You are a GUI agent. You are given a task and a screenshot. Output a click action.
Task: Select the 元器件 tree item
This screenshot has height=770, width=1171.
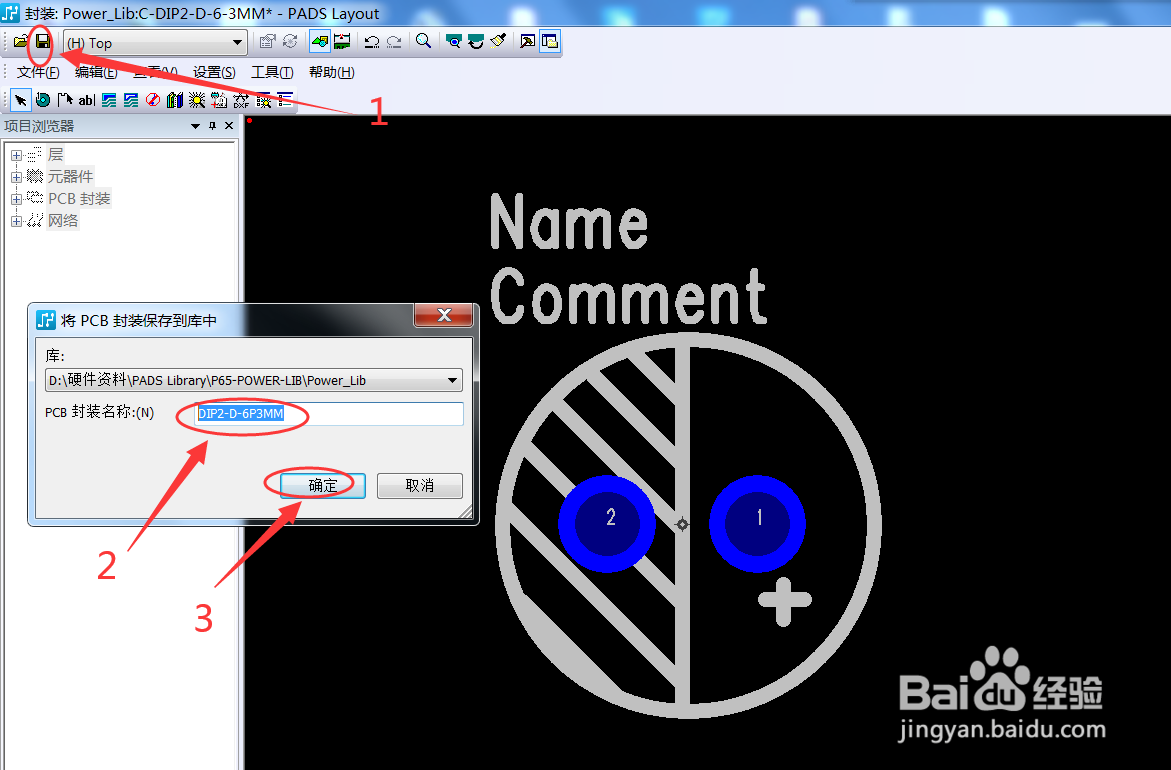(x=71, y=177)
